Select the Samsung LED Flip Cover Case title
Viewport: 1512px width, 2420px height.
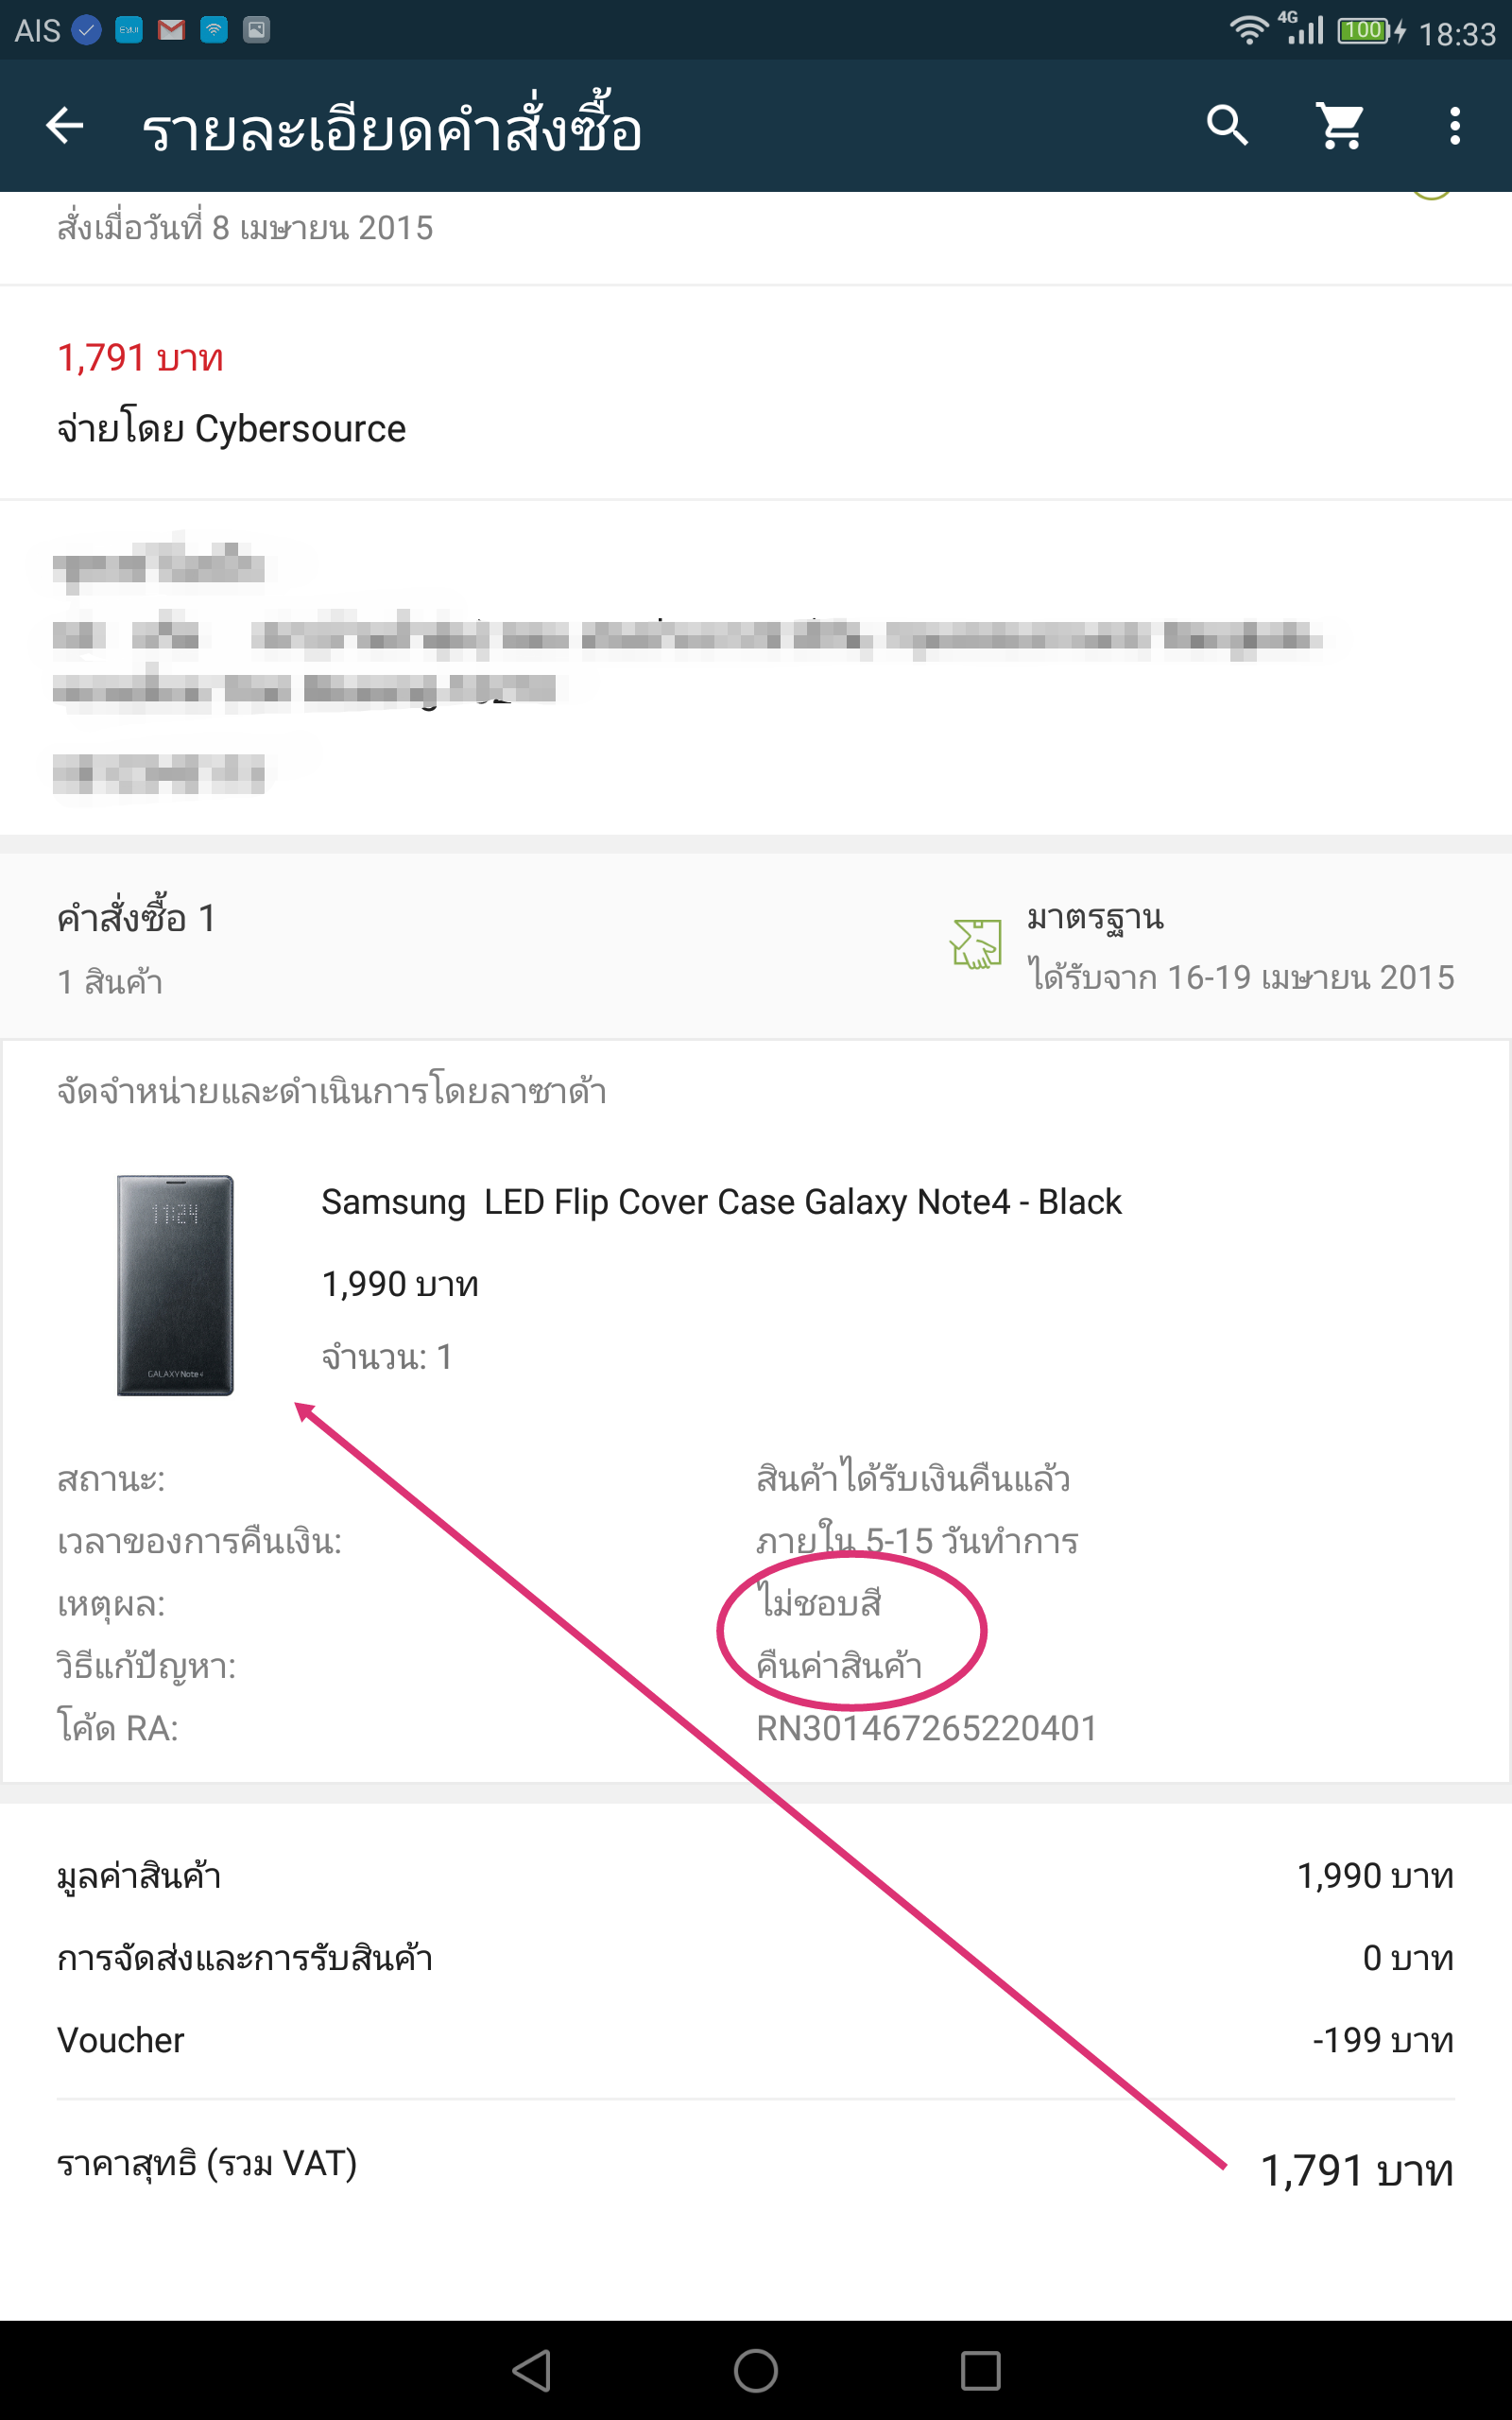[721, 1202]
